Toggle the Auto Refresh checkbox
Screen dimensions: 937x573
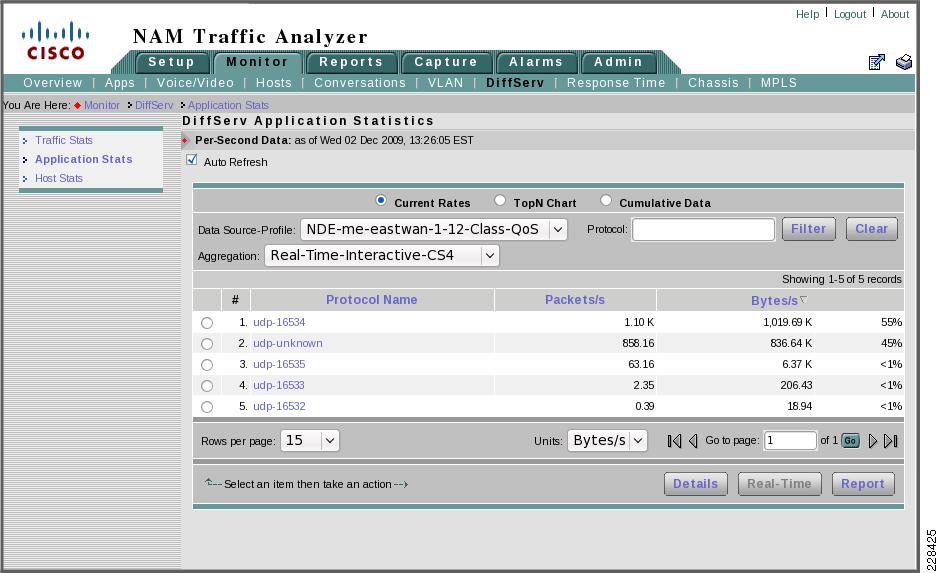point(191,160)
